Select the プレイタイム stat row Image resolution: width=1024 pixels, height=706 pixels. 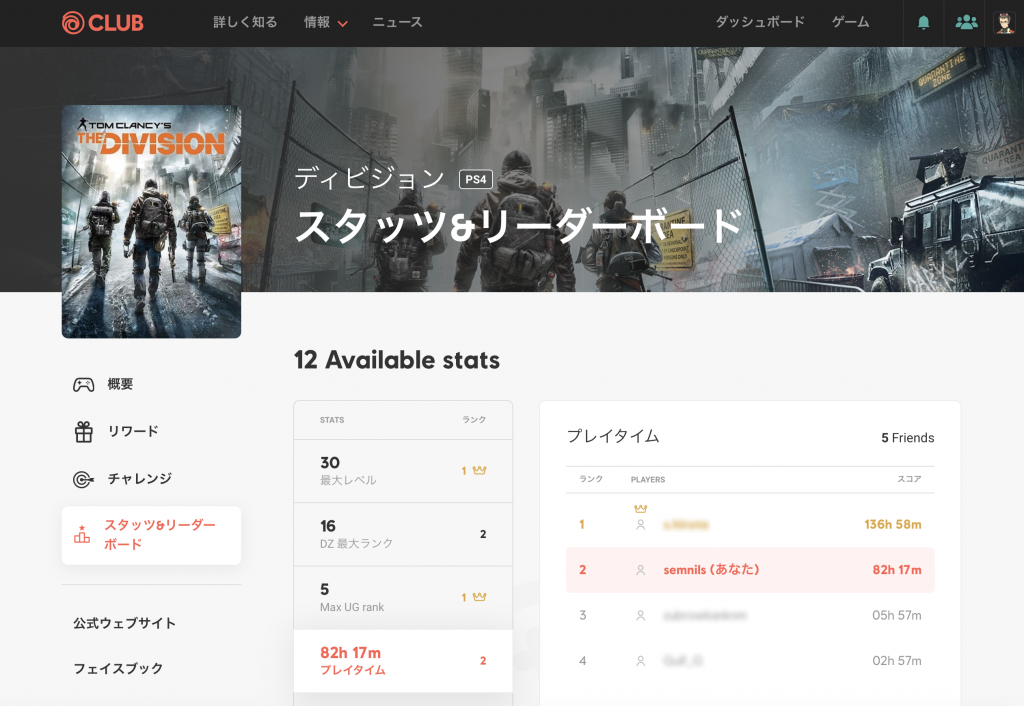tap(403, 661)
